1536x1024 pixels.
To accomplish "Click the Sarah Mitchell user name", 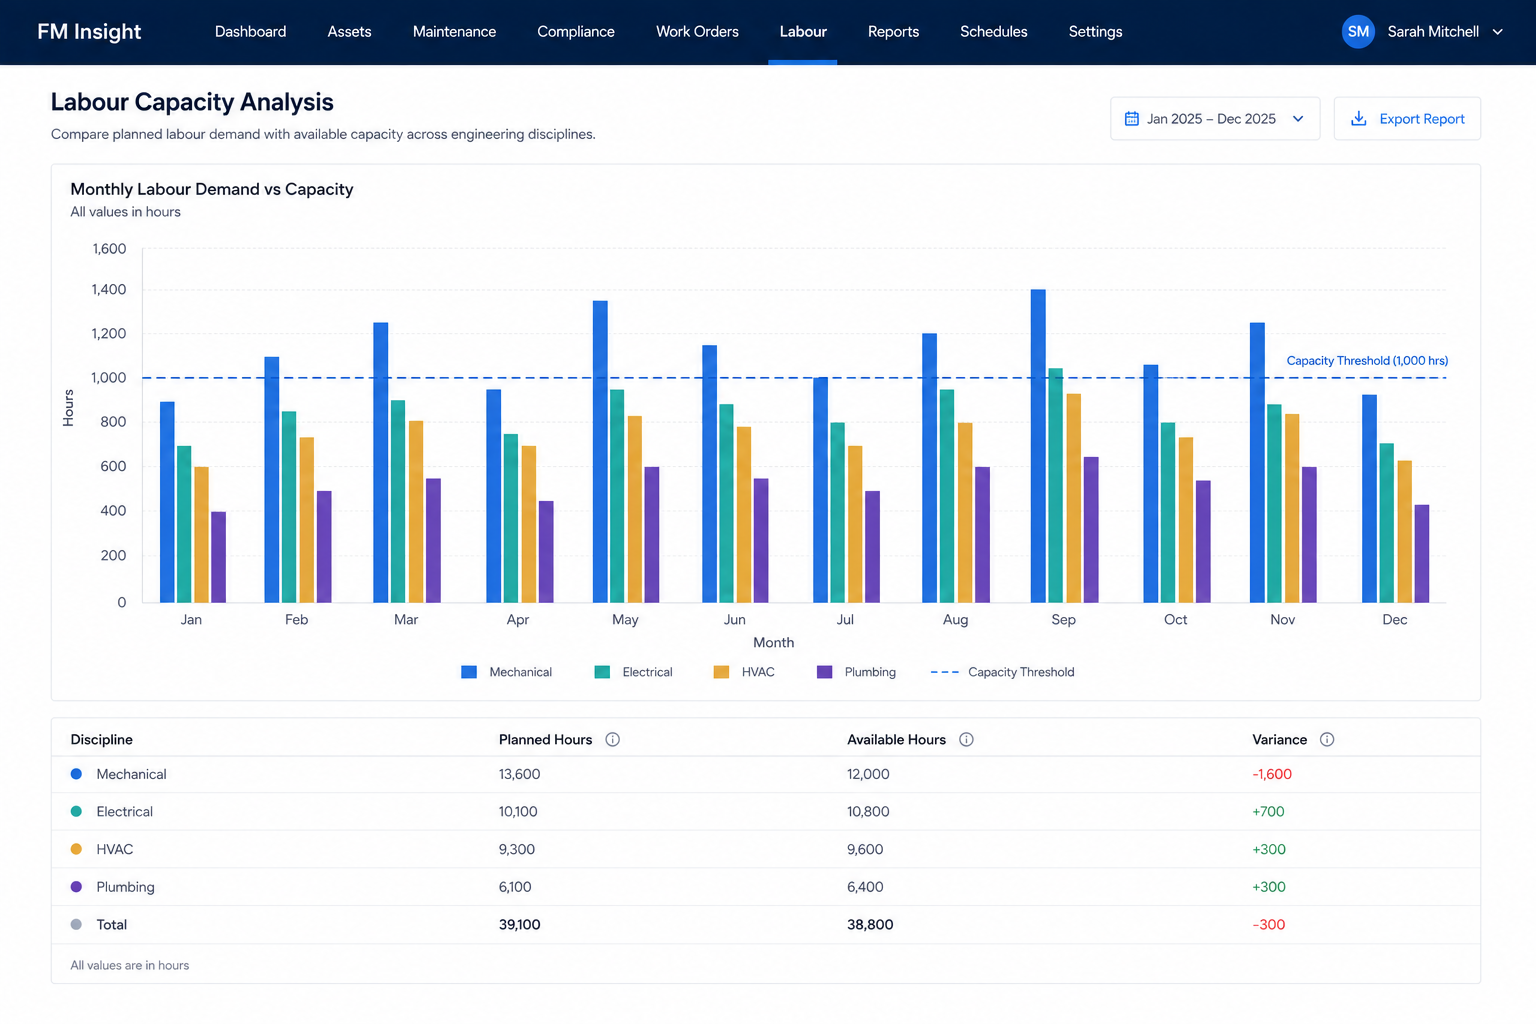I will coord(1433,32).
